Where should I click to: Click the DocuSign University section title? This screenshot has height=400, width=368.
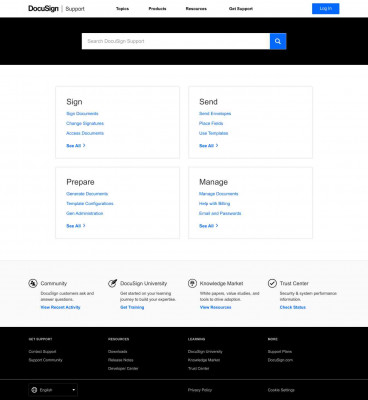click(144, 283)
